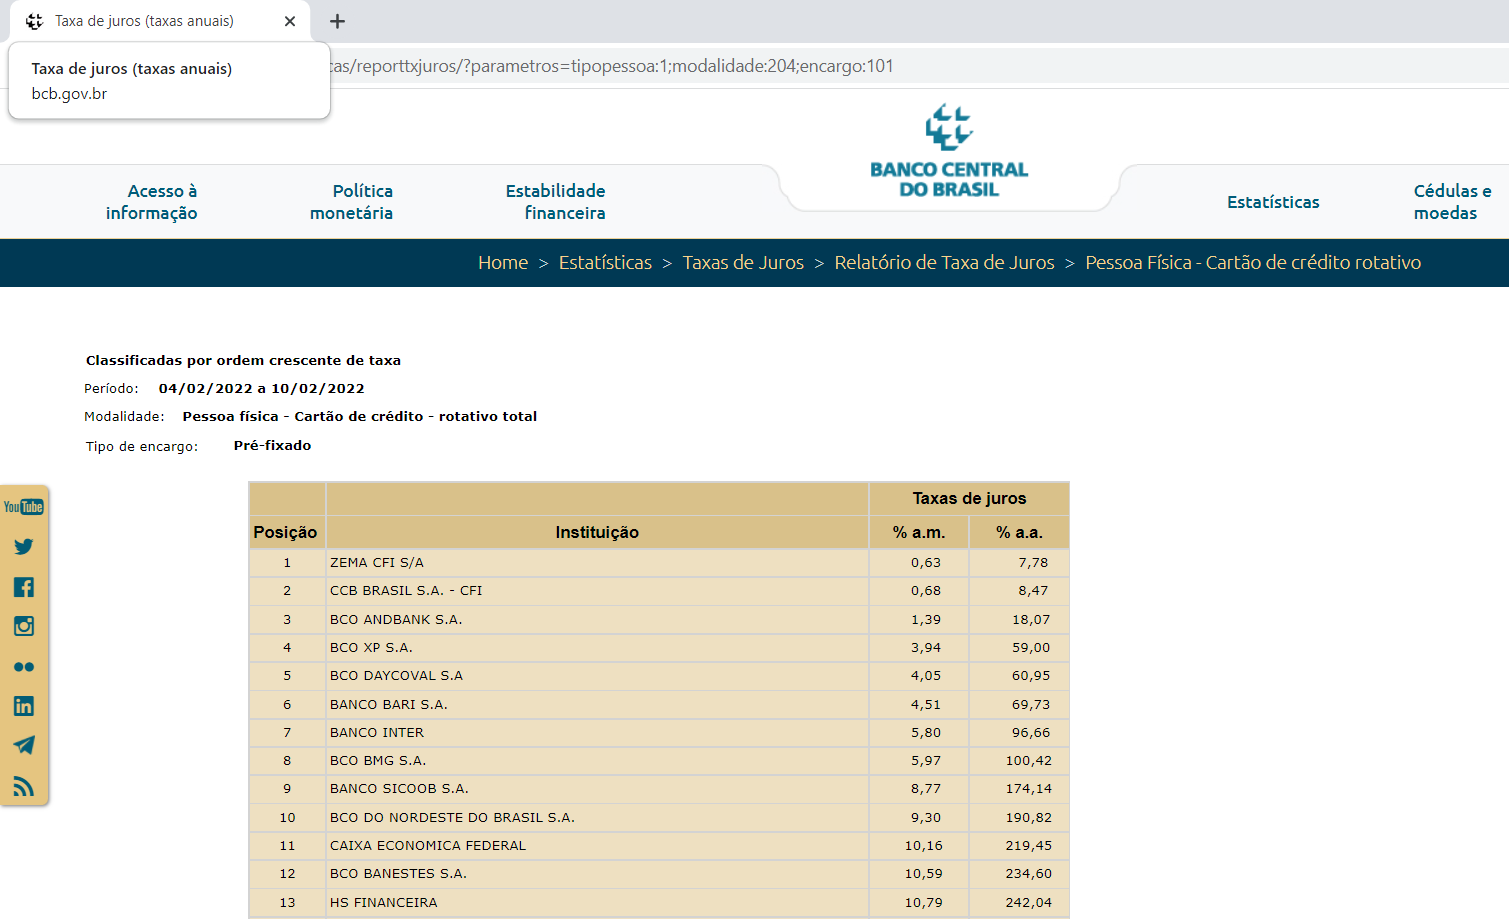
Task: Click annual rate value 96,66
Action: click(x=1031, y=733)
